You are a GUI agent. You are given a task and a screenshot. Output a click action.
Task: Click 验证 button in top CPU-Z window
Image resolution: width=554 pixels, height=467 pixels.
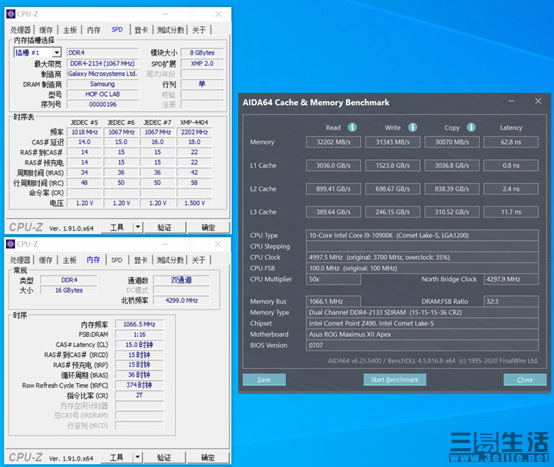tap(165, 227)
